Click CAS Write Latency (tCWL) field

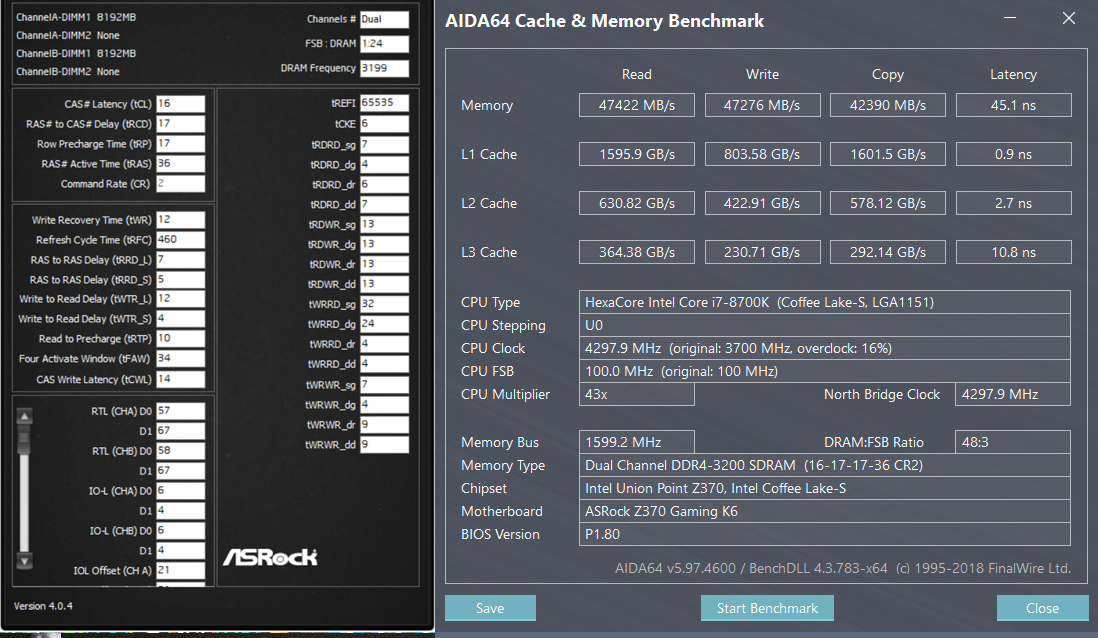[x=181, y=379]
